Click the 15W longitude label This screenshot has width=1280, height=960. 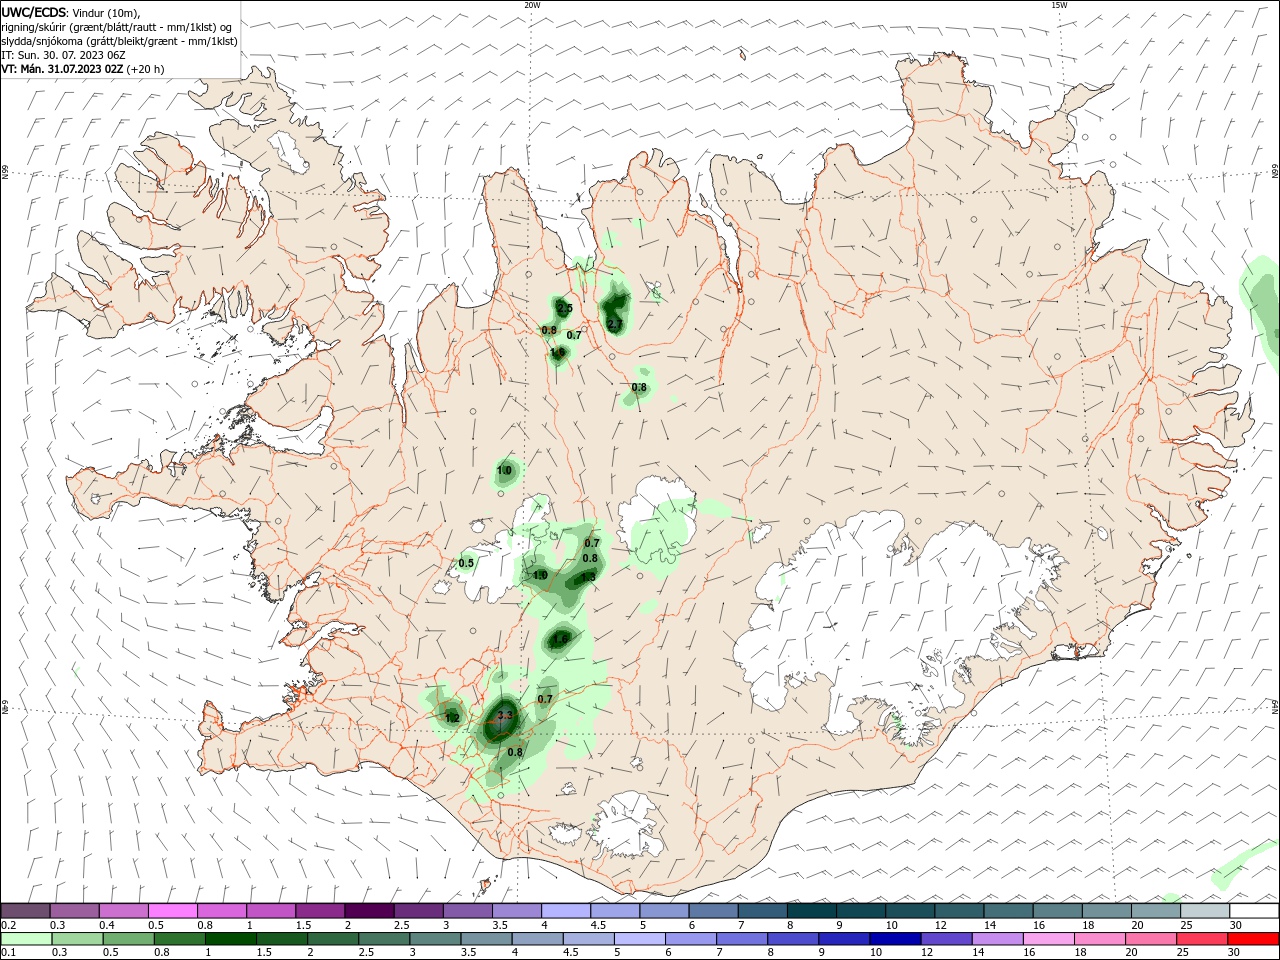1059,5
